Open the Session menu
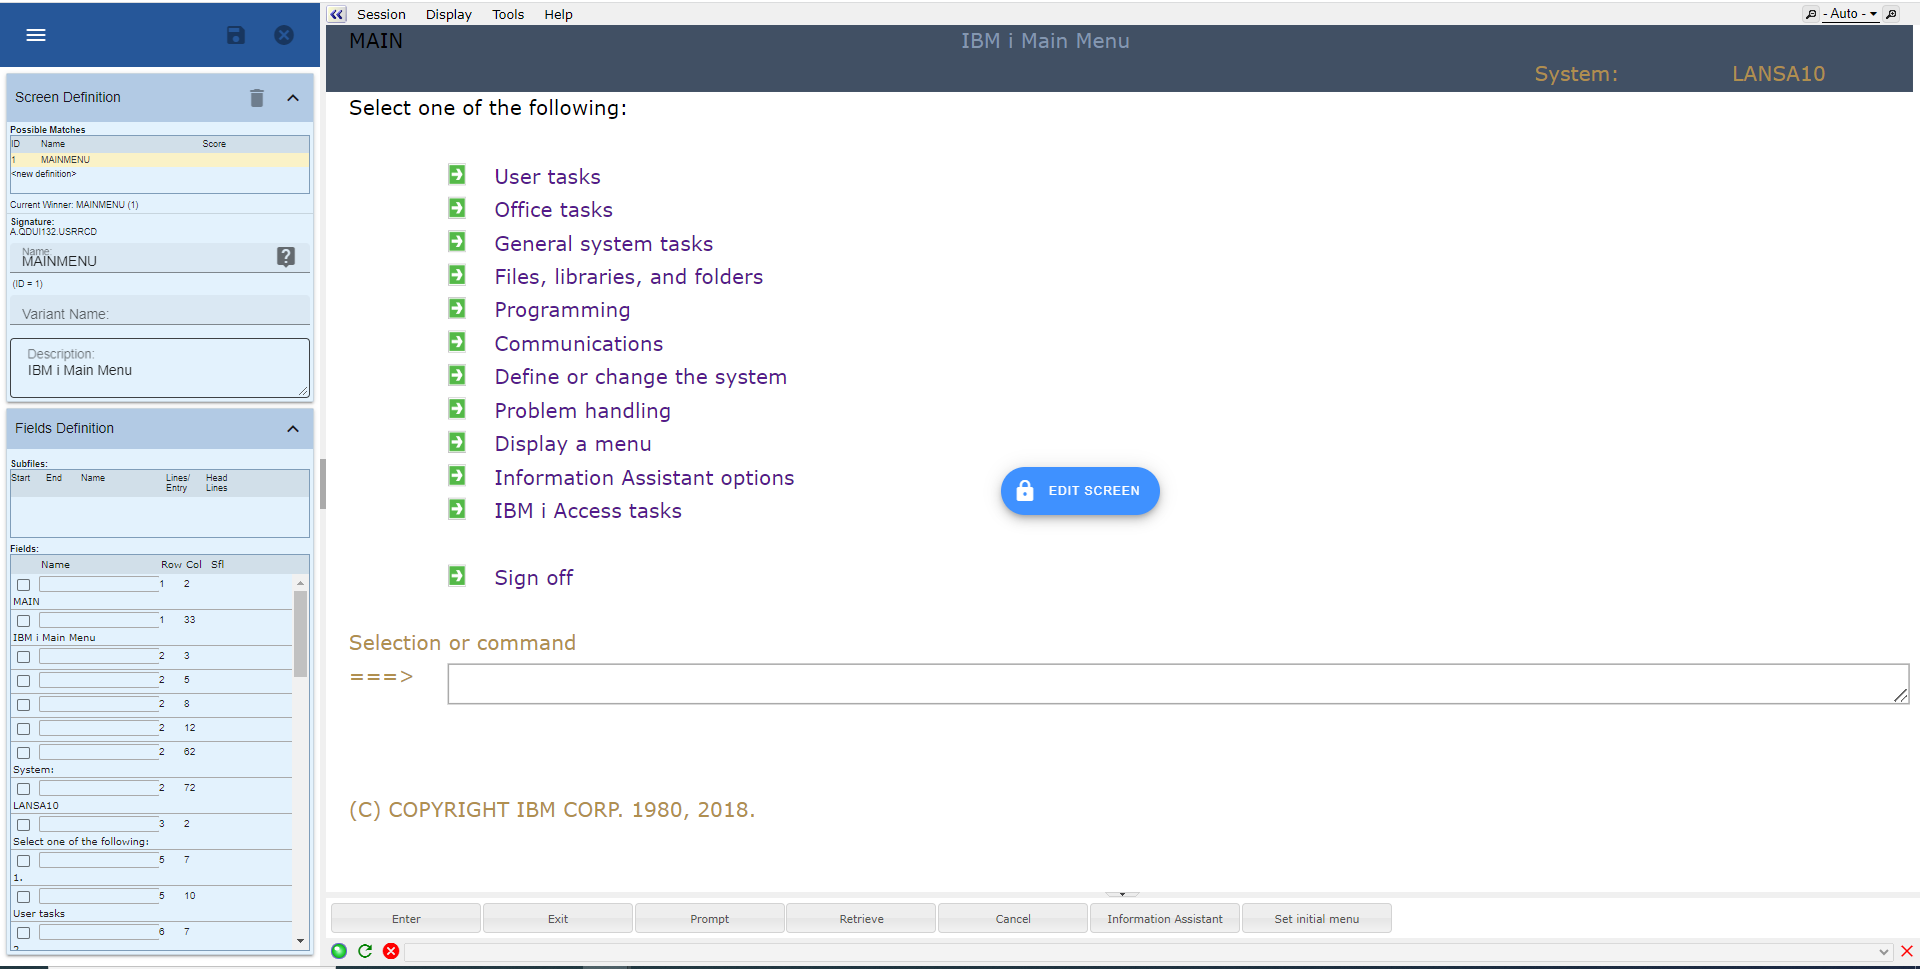The image size is (1920, 969). [x=381, y=14]
